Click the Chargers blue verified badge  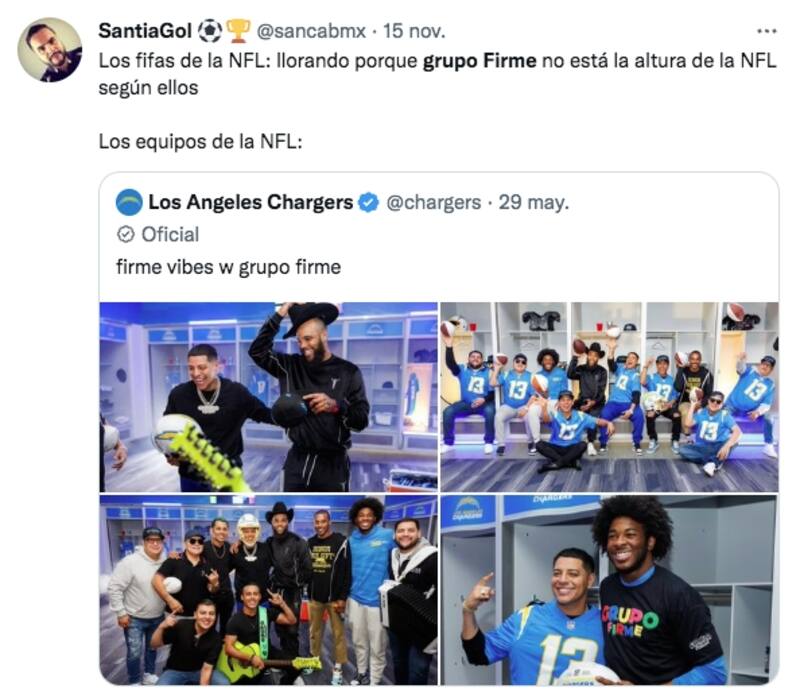click(x=368, y=202)
